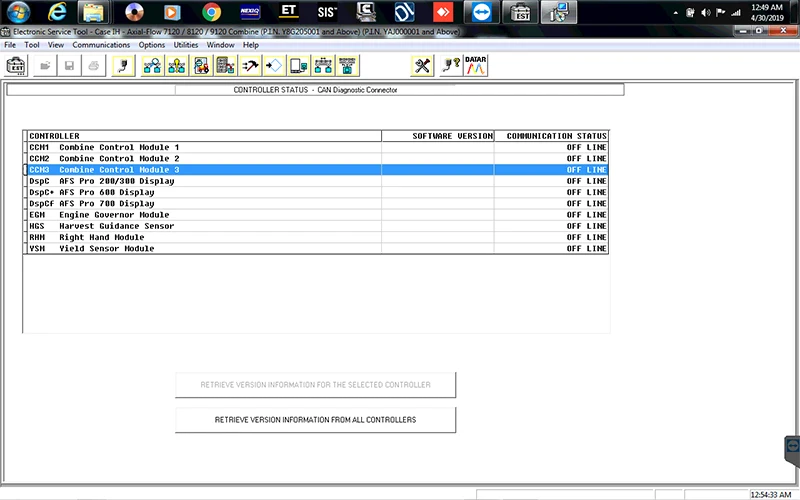Click the arrow diamond toolbar icon
This screenshot has height=500, width=800.
tap(274, 66)
